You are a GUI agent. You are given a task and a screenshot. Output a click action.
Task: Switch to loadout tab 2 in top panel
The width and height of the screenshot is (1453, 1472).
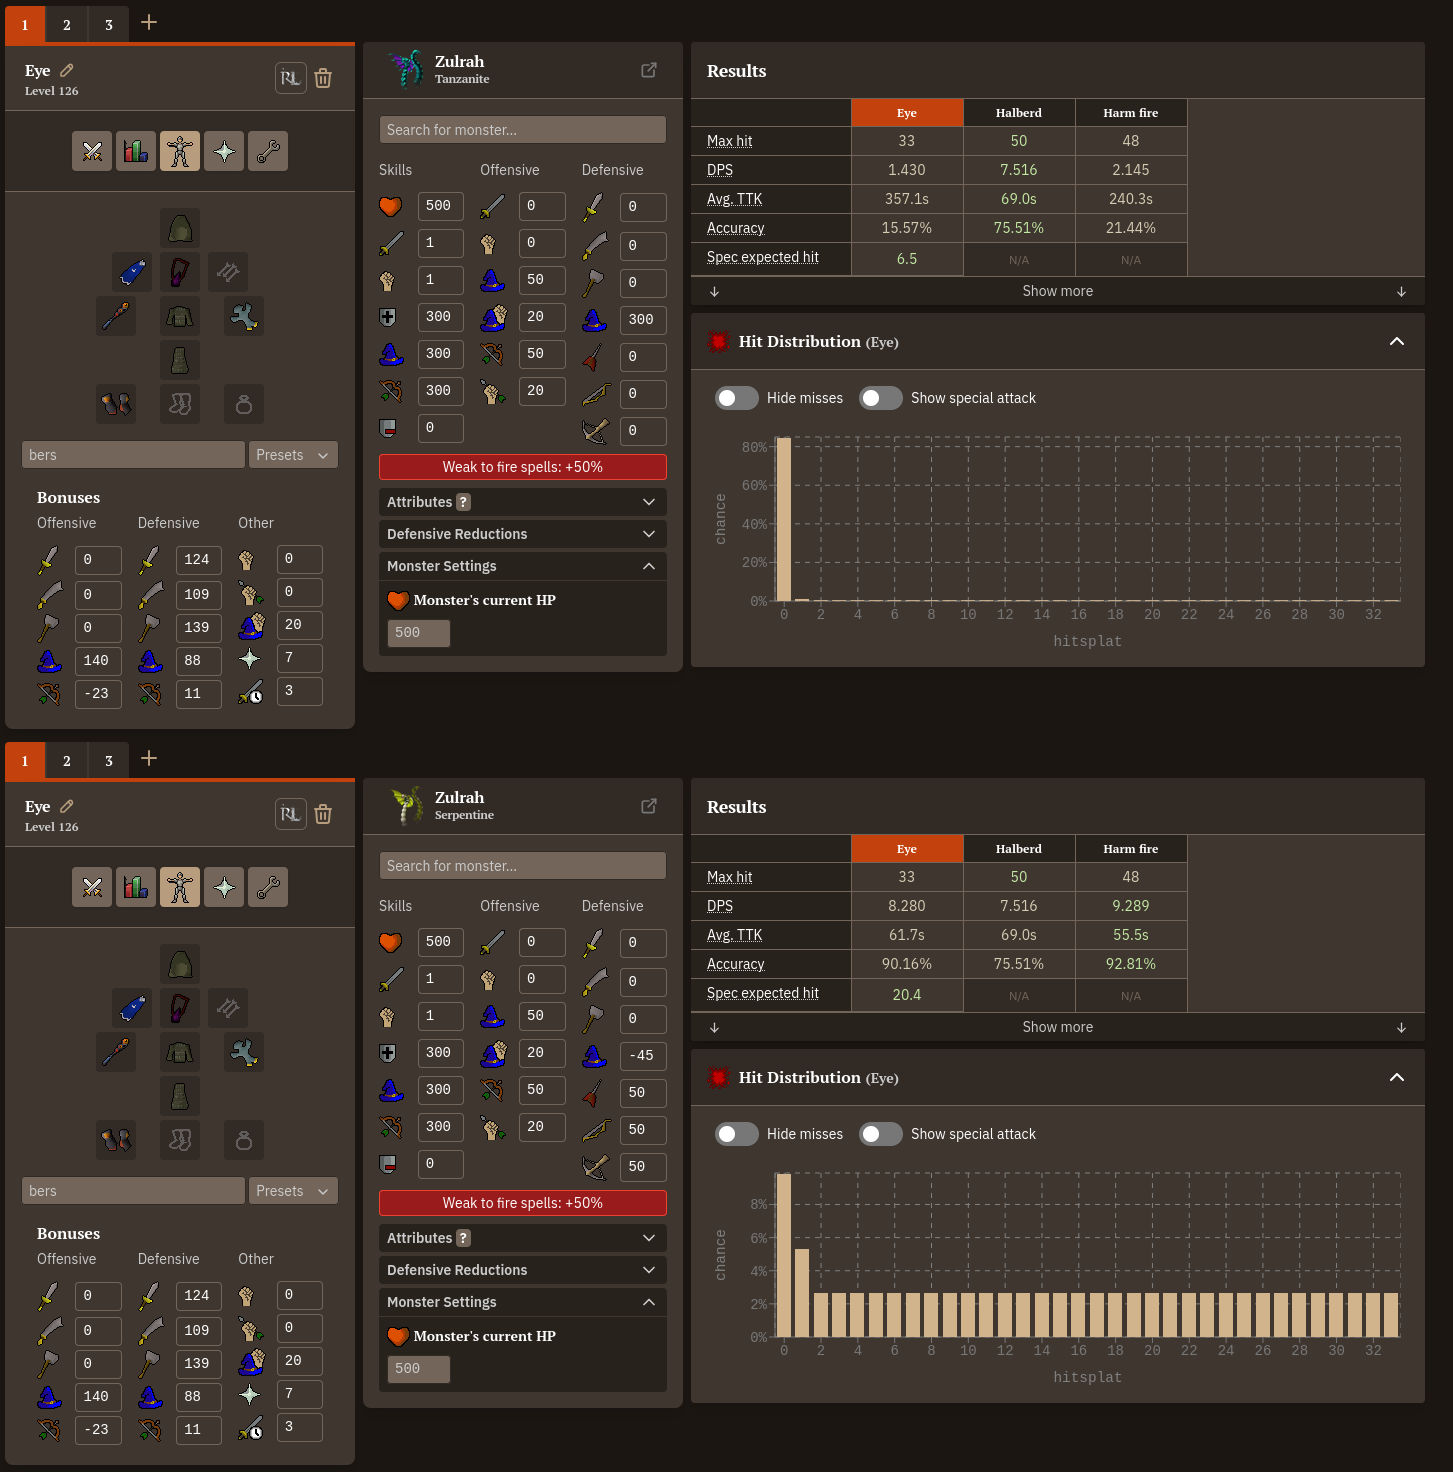(67, 25)
